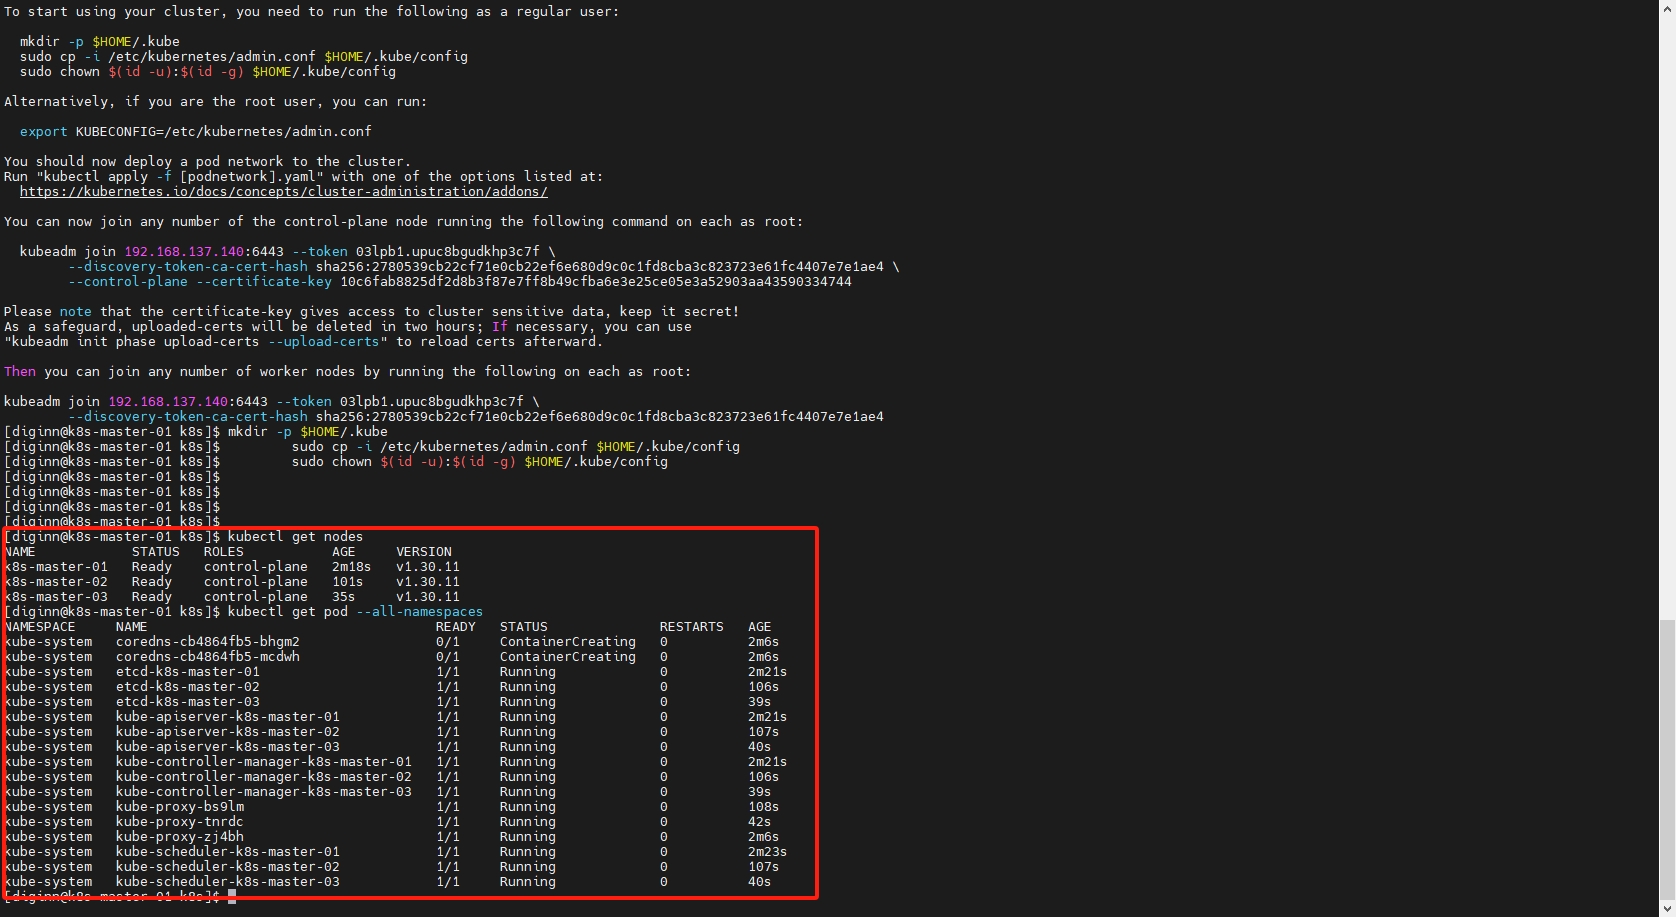Click the "kubectl get nodes" command text
The image size is (1676, 917).
295,537
